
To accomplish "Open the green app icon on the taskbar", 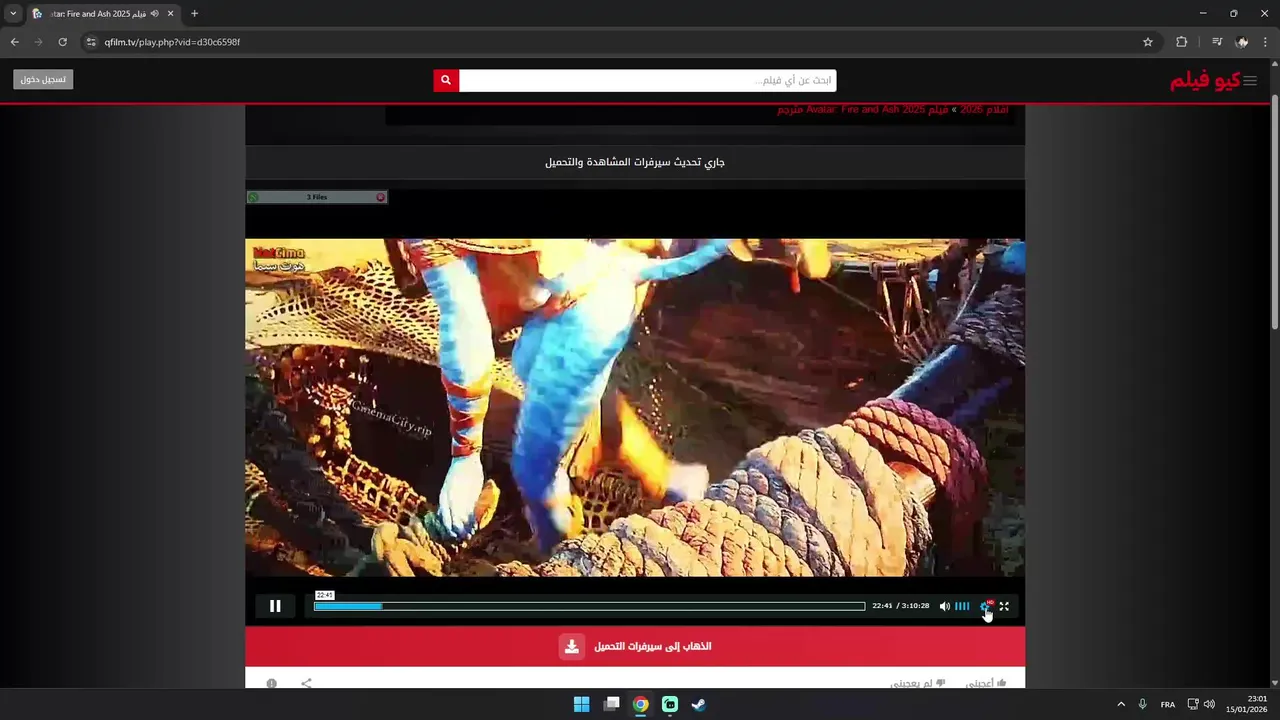I will (x=670, y=704).
